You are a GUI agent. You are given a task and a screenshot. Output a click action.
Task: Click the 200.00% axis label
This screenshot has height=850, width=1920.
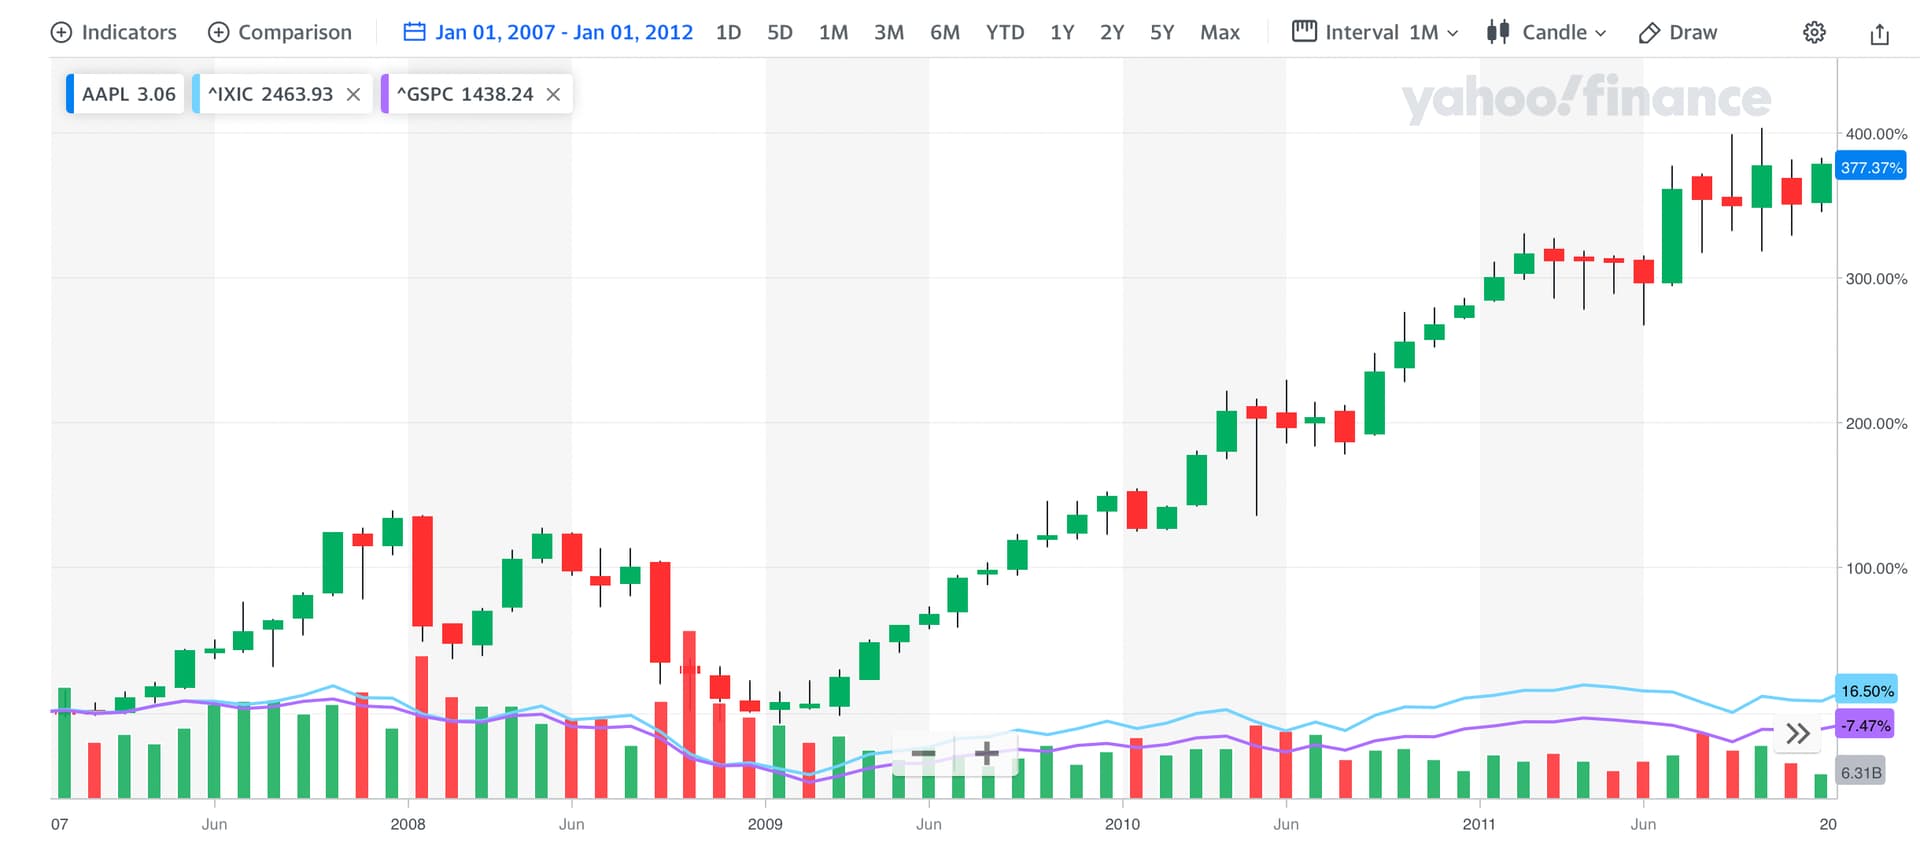click(1876, 424)
